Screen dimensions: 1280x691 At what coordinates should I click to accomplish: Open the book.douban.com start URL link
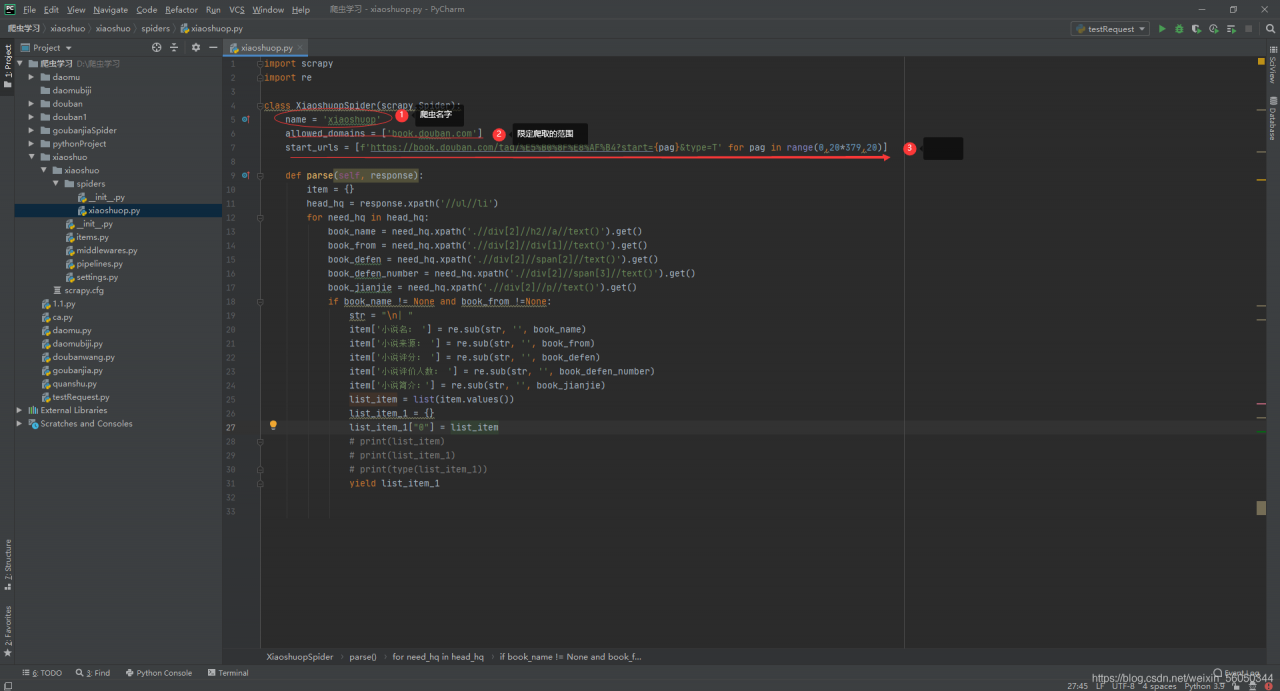tap(512, 147)
